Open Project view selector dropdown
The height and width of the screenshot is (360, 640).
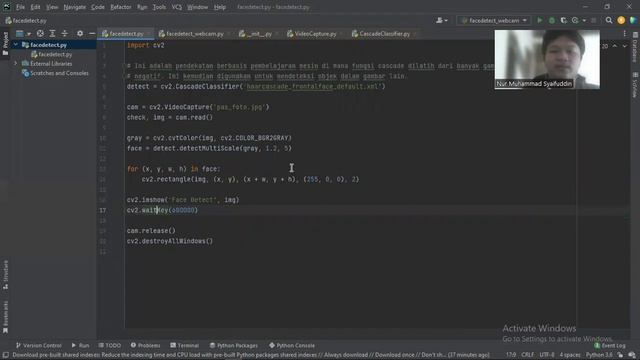pyautogui.click(x=23, y=33)
